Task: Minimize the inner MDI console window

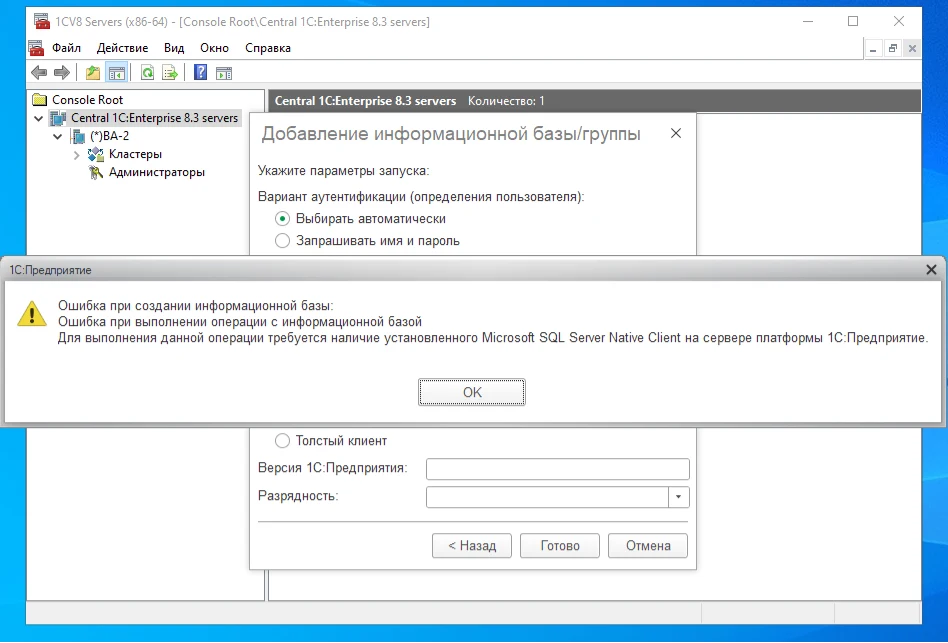Action: (872, 49)
